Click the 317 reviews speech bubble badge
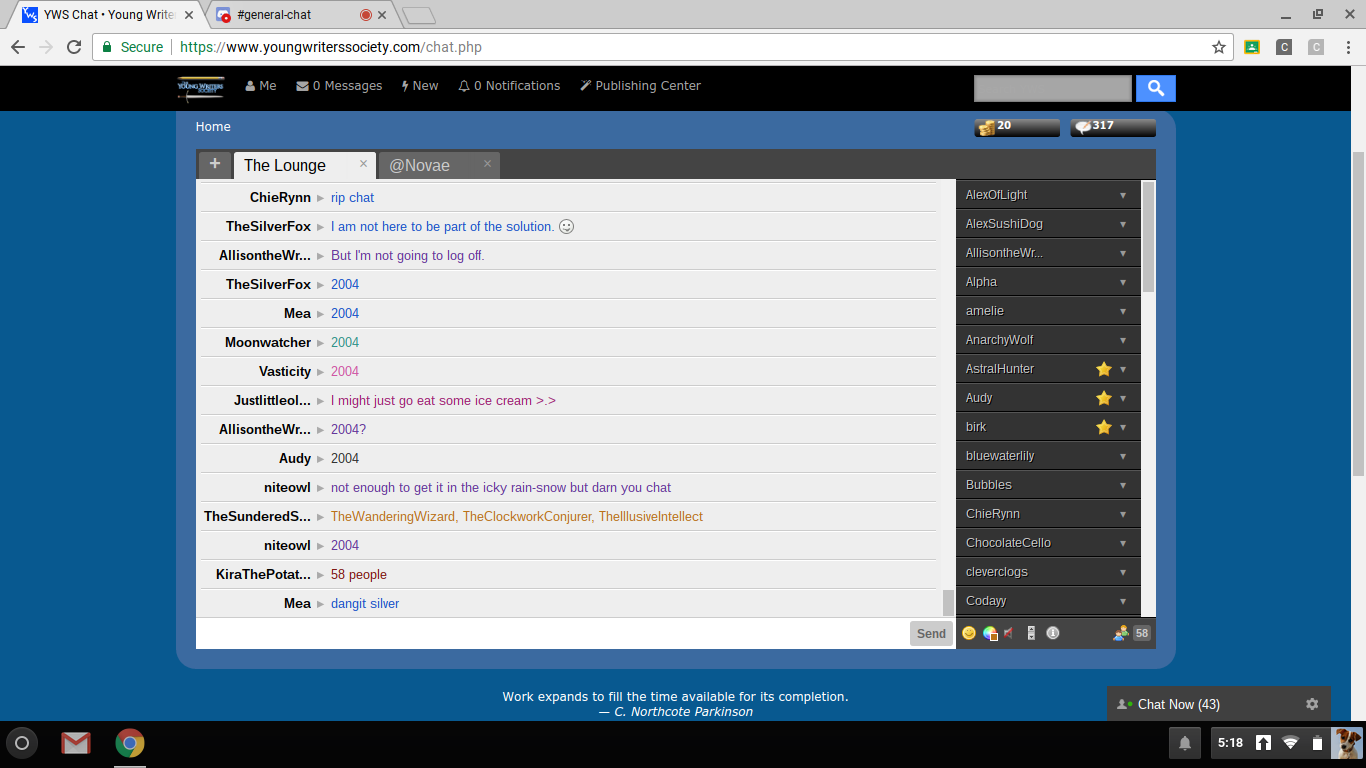This screenshot has width=1366, height=768. (1113, 127)
